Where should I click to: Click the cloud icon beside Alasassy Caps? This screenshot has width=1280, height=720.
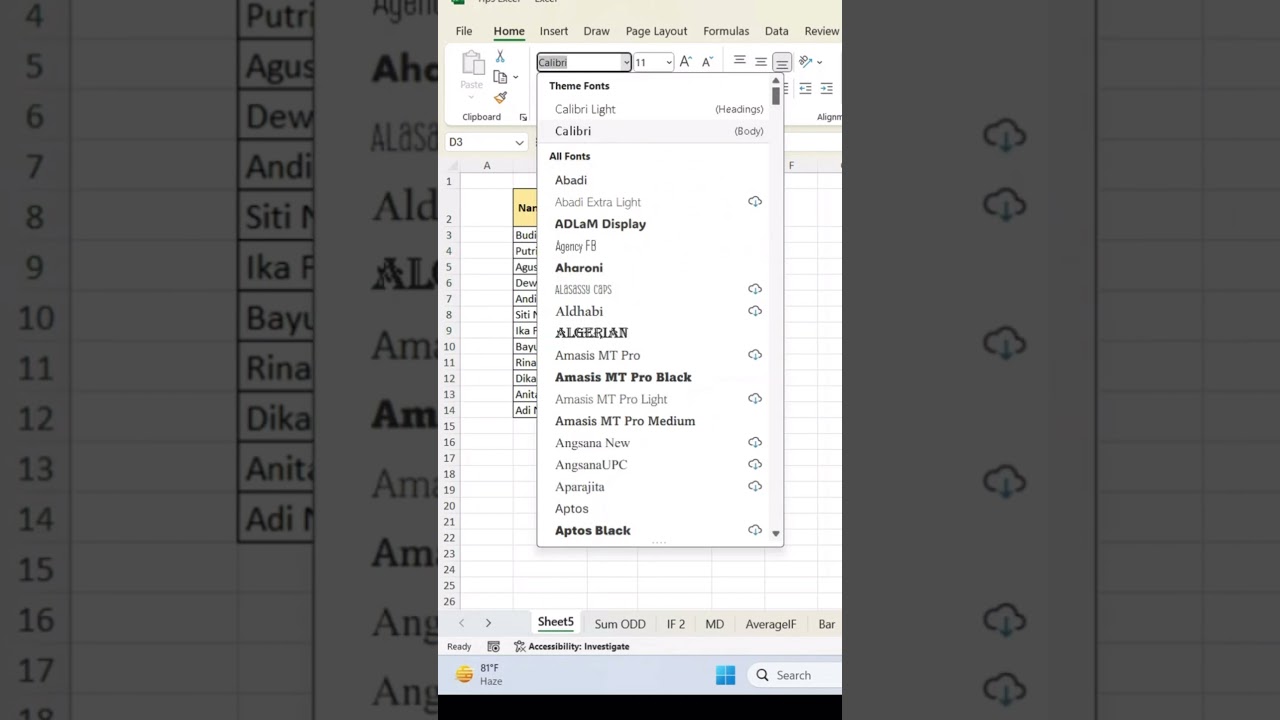[x=755, y=289]
